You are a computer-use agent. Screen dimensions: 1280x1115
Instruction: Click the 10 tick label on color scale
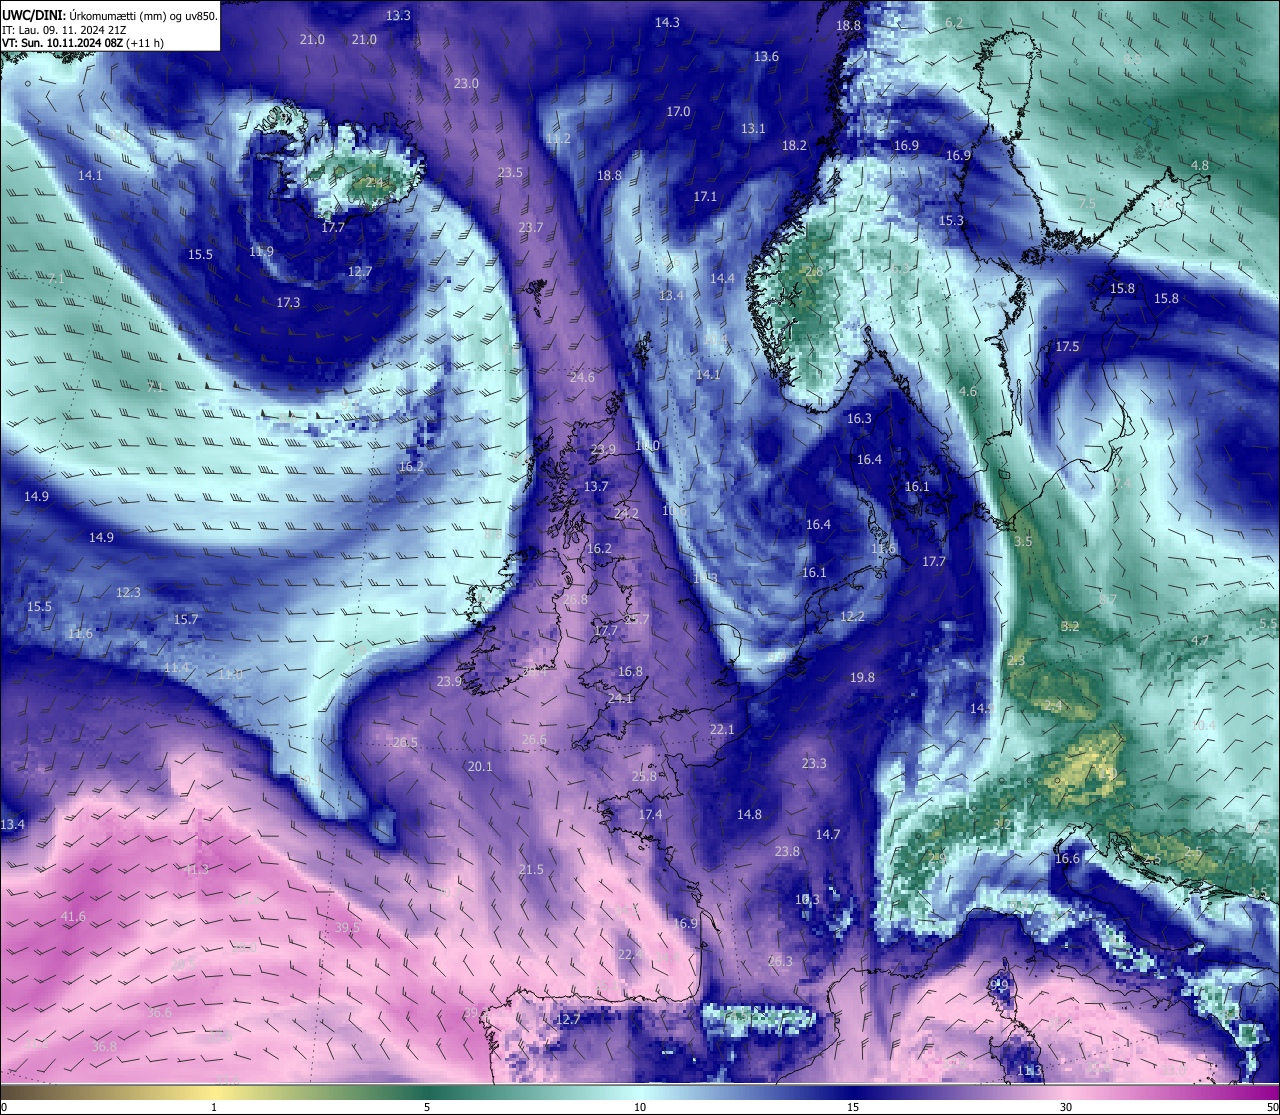[640, 1107]
